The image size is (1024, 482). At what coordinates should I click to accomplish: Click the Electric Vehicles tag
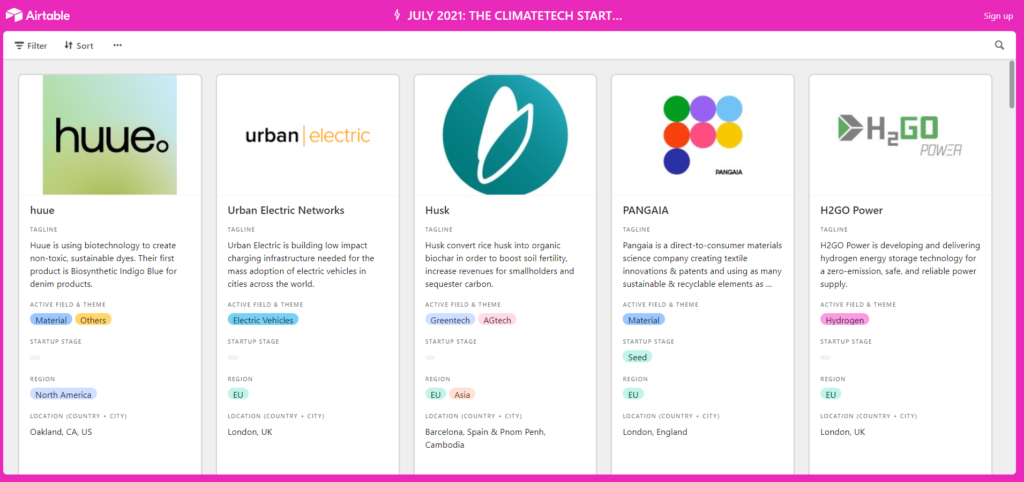[263, 320]
